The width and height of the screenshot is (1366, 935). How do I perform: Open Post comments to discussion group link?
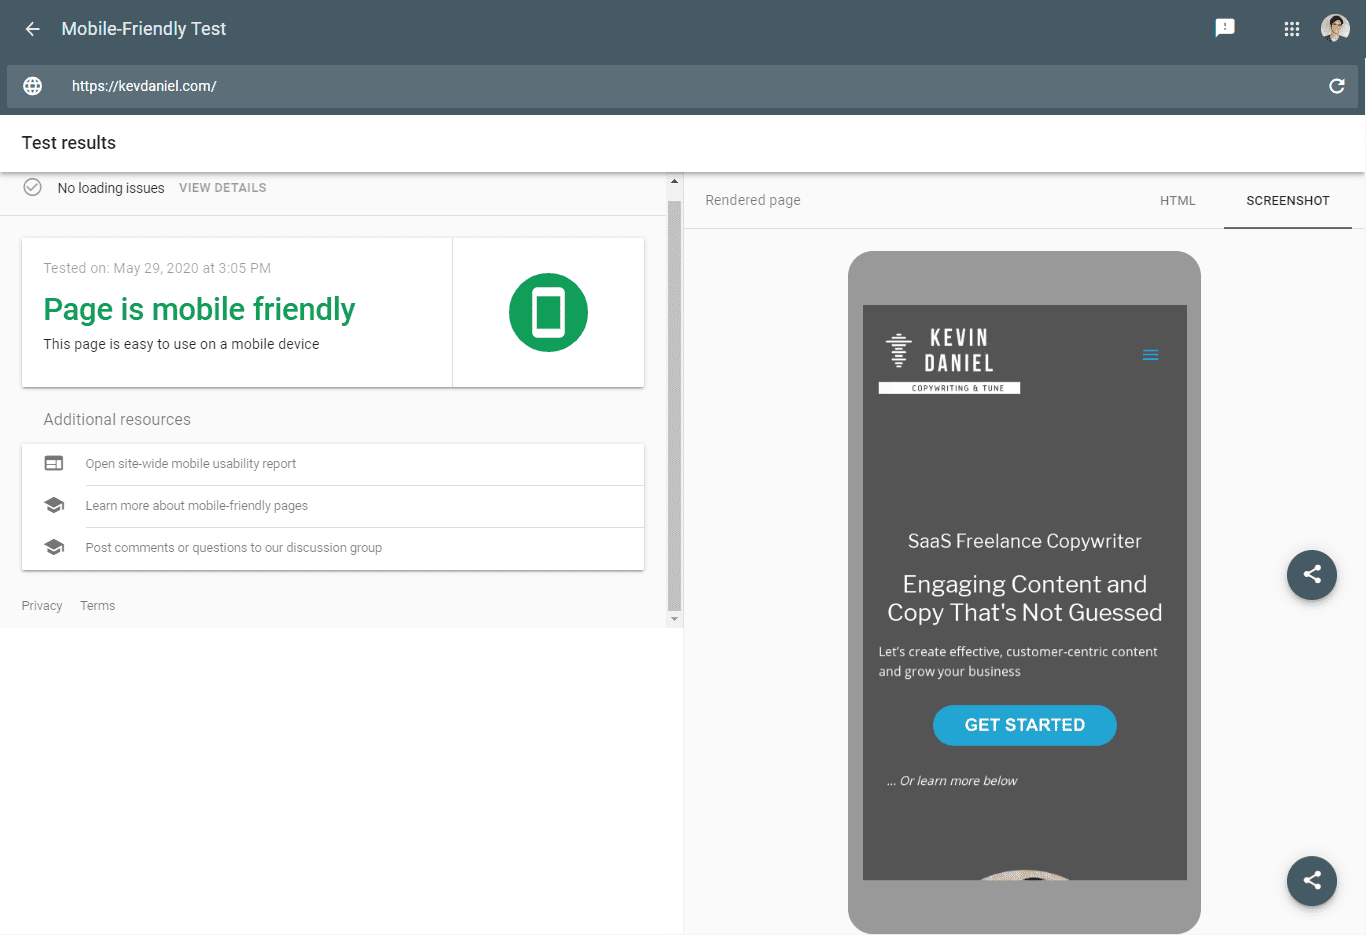tap(234, 548)
